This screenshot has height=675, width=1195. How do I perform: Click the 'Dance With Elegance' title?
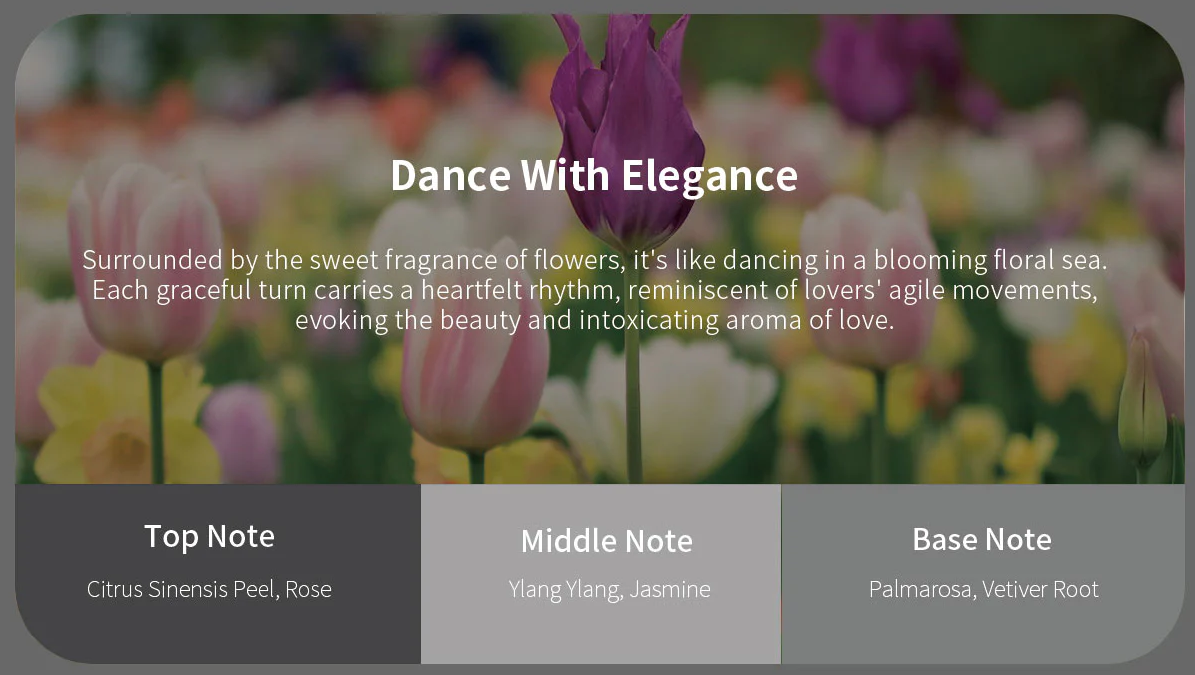click(x=594, y=175)
